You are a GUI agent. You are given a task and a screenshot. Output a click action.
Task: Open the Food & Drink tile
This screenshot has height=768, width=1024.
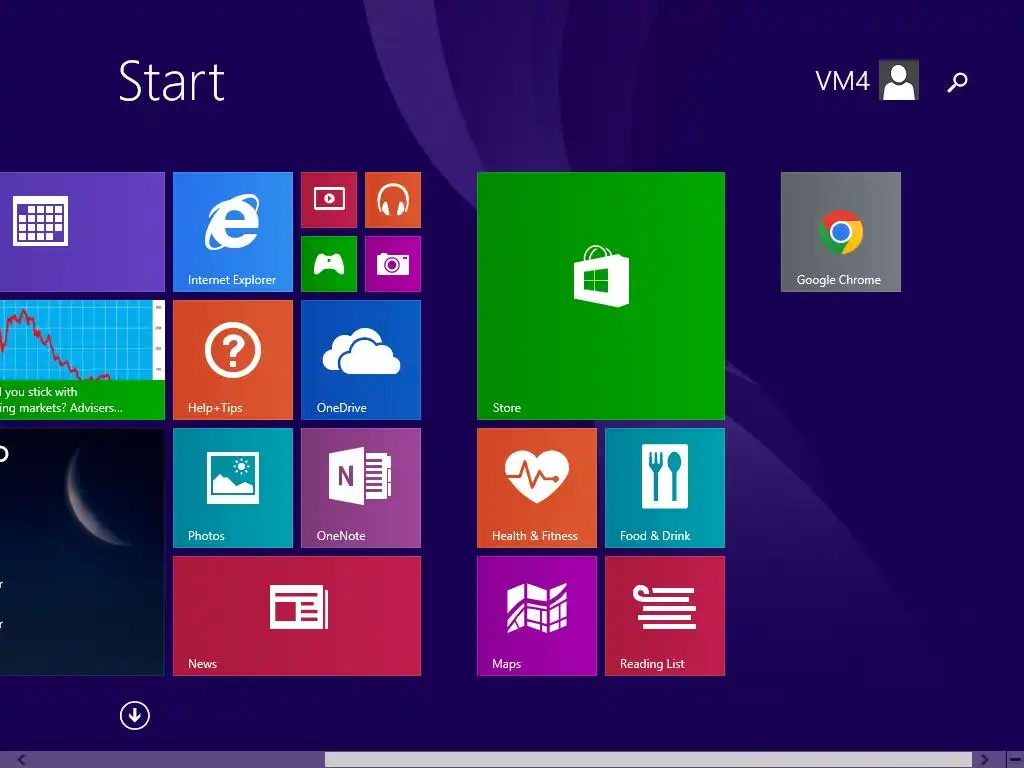click(x=665, y=488)
